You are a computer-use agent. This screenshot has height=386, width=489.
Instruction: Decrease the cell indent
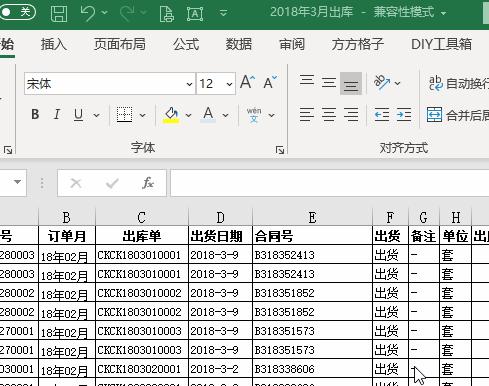pyautogui.click(x=382, y=115)
